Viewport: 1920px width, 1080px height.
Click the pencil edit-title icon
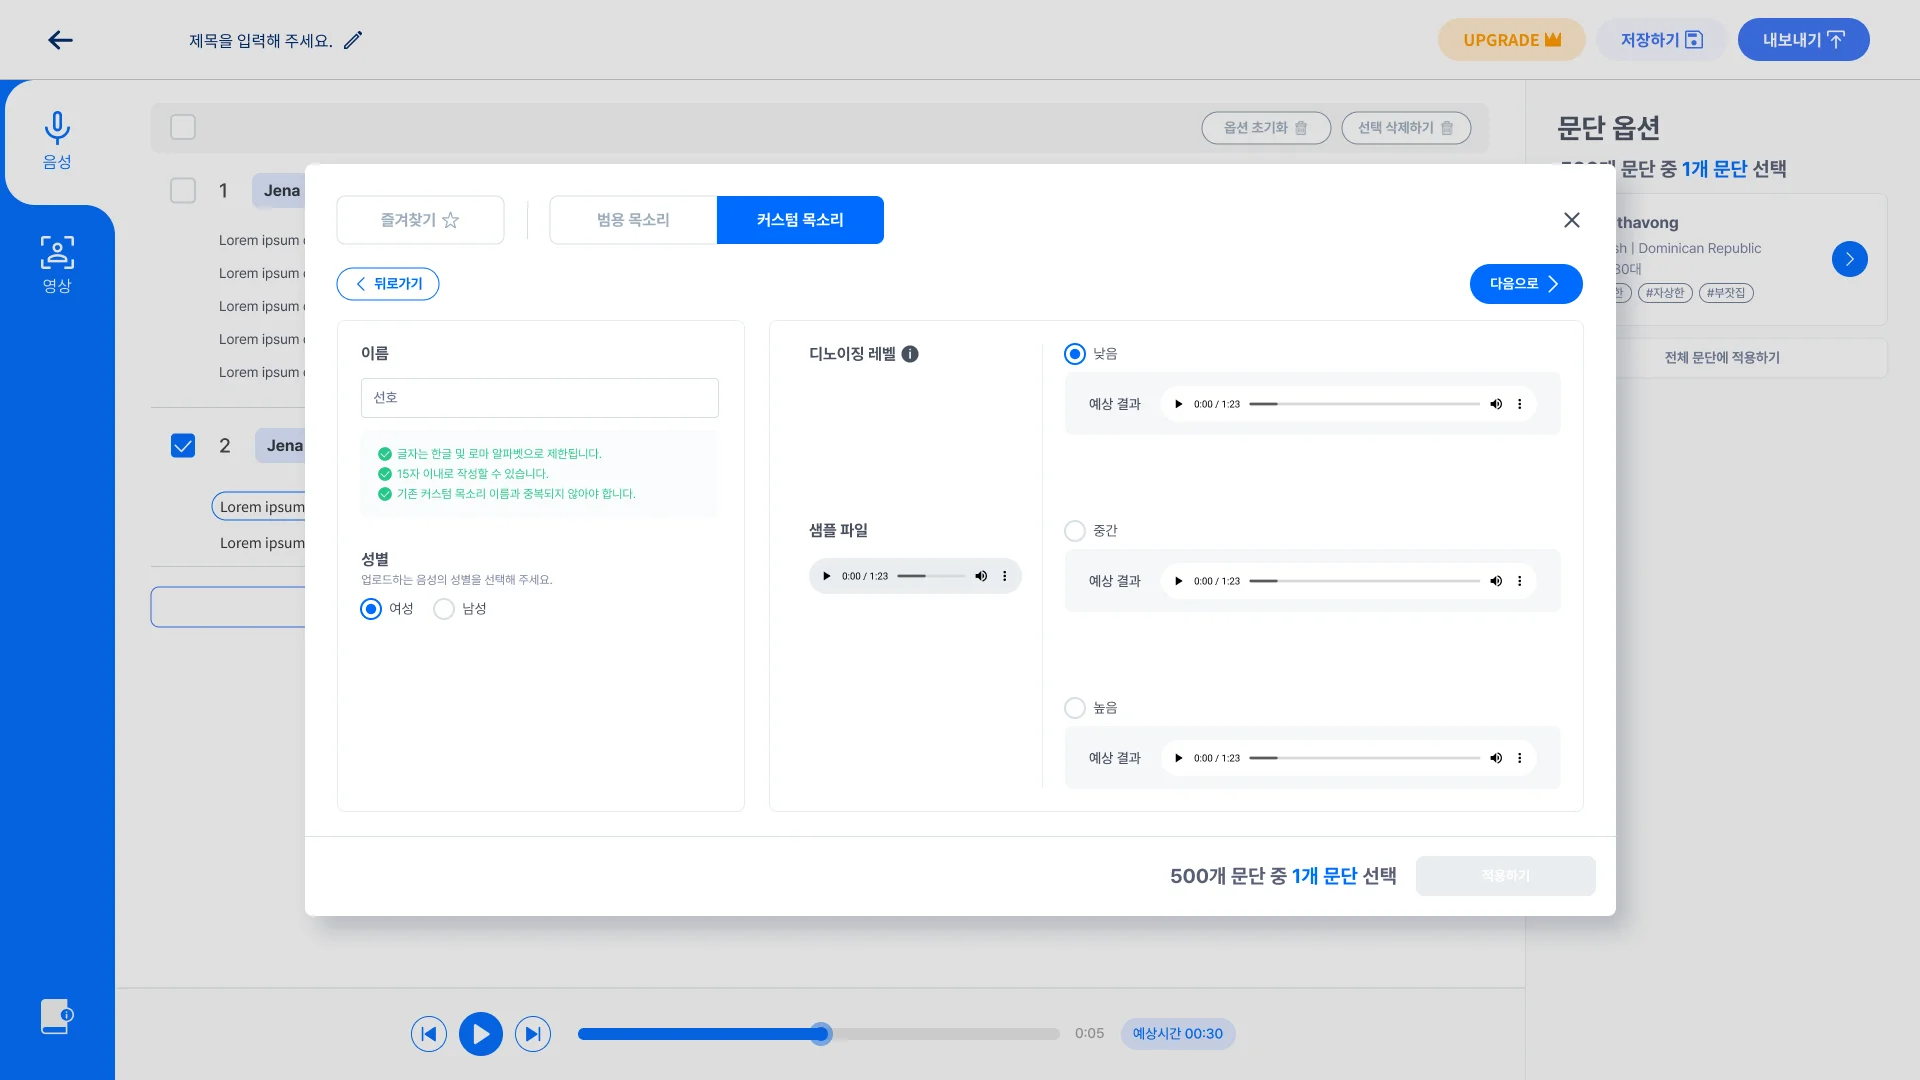(x=353, y=40)
